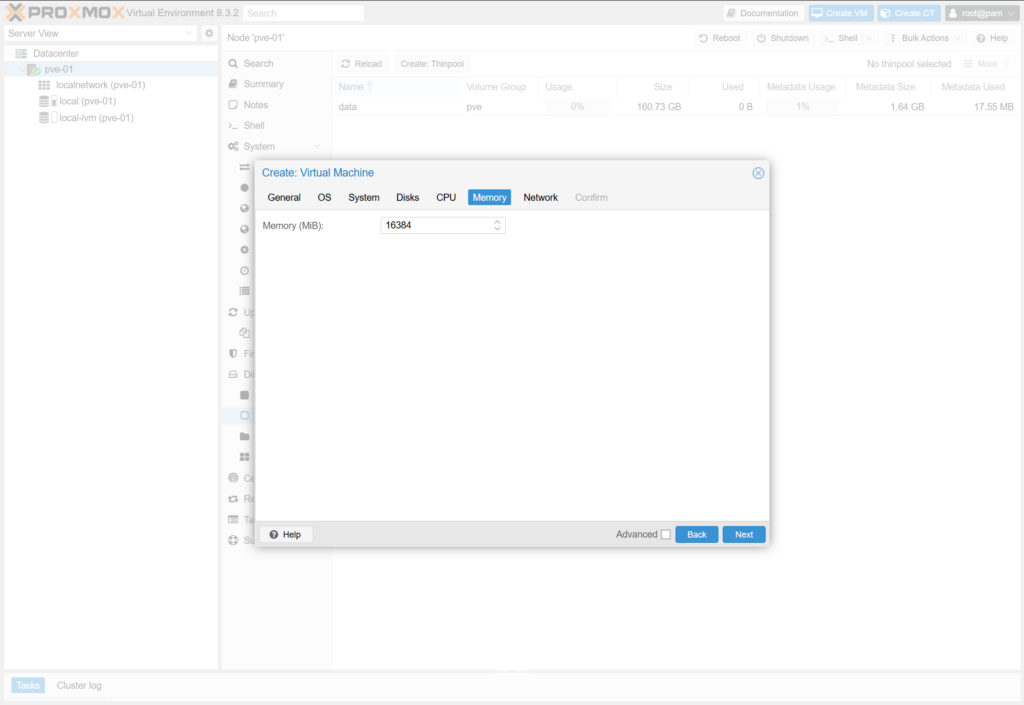This screenshot has width=1024, height=705.
Task: Click the Shell terminal icon in sidebar
Action: click(233, 126)
